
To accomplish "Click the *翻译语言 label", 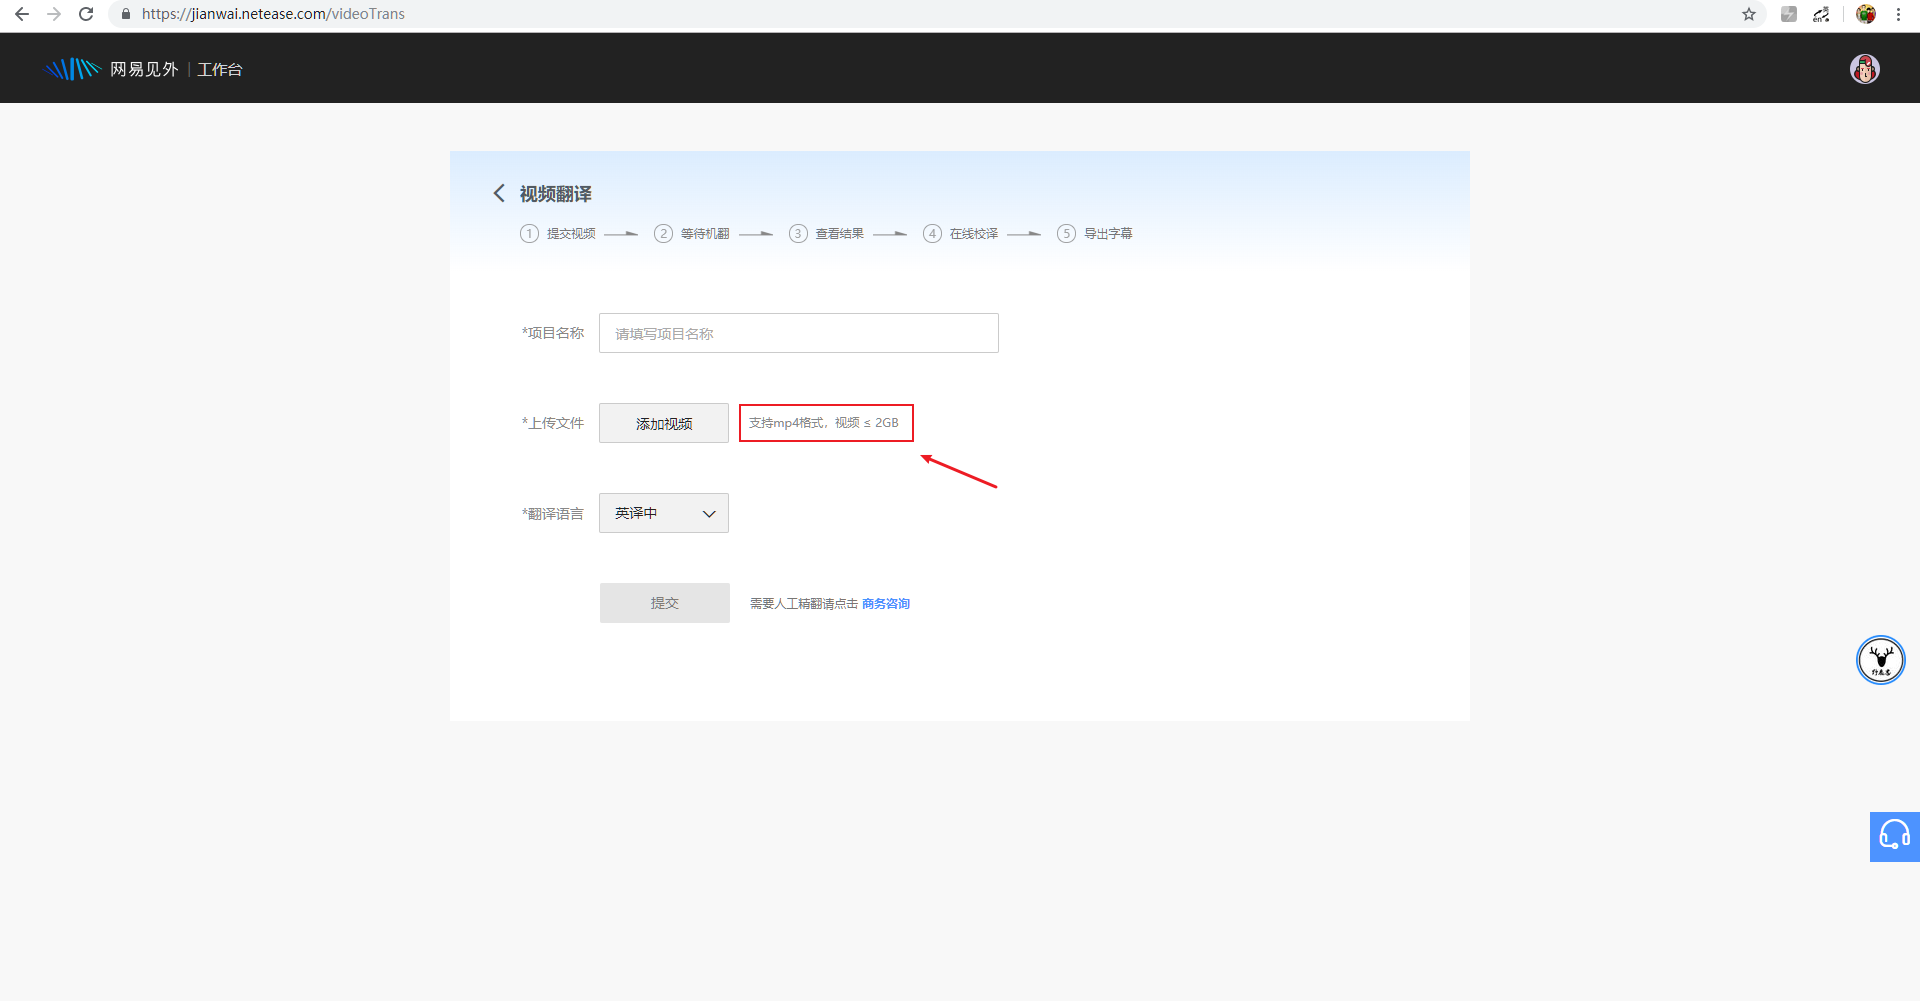I will click(x=553, y=513).
